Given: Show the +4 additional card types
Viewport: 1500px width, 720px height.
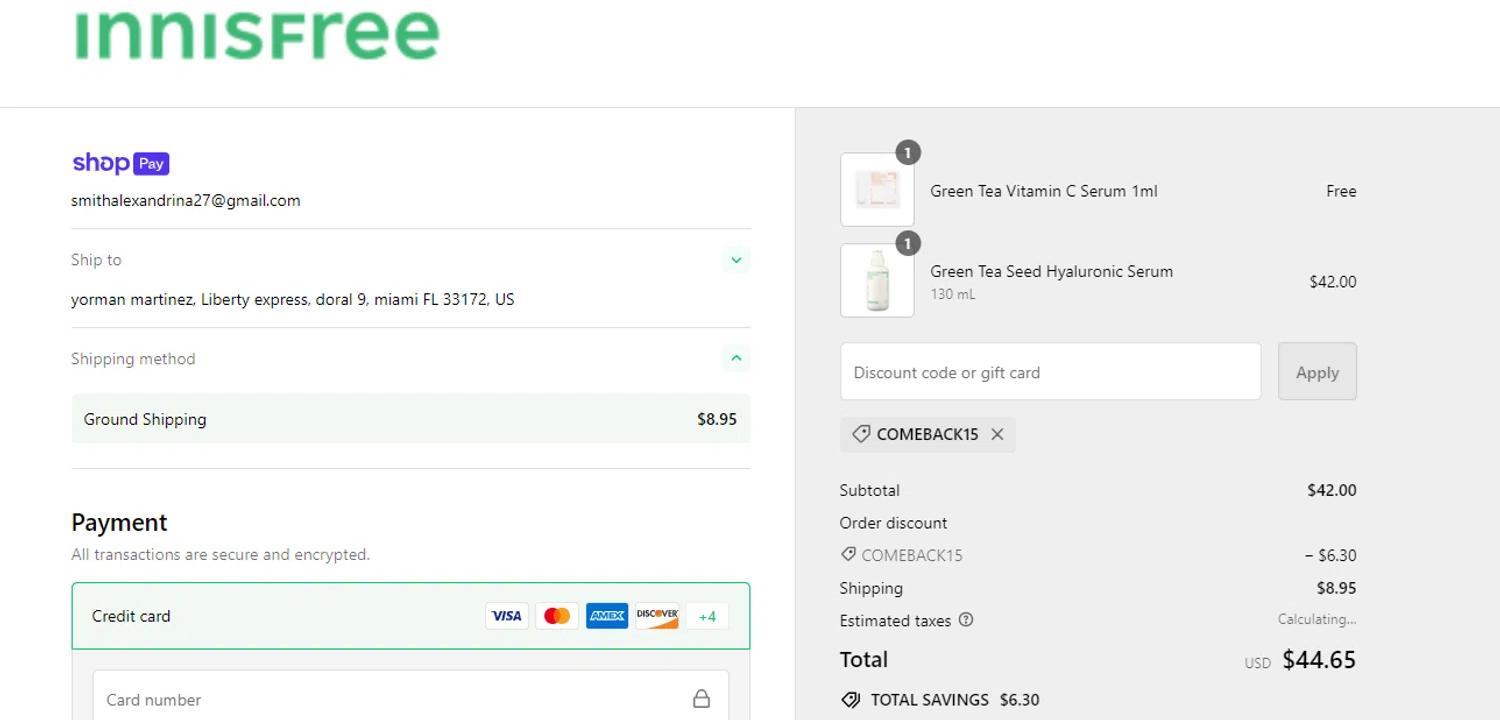Looking at the screenshot, I should (x=707, y=616).
